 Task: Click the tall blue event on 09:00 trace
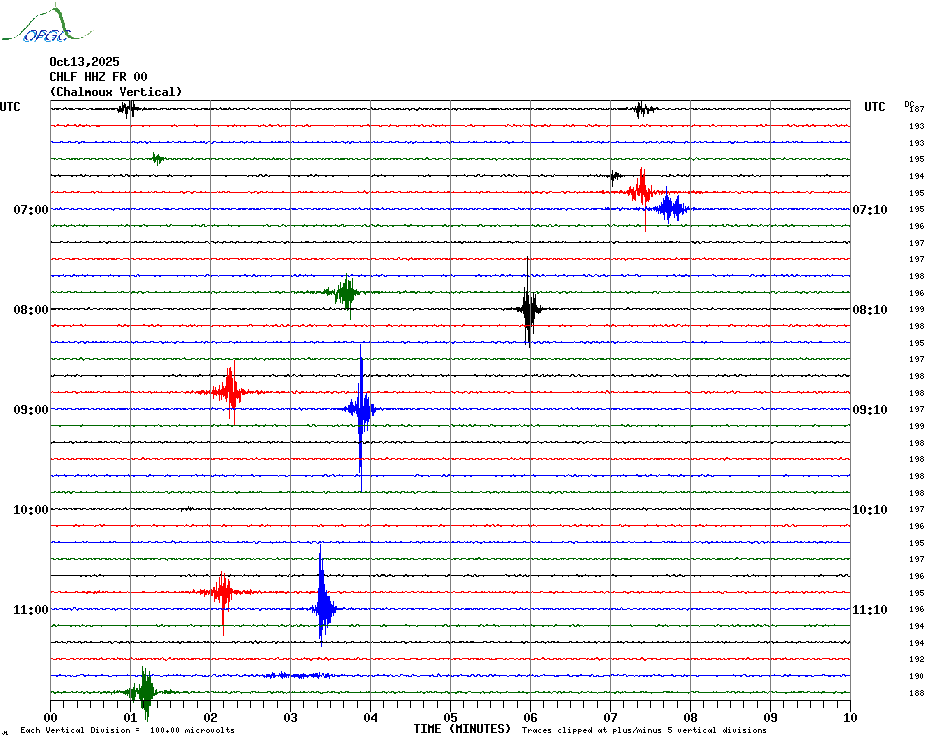(361, 409)
